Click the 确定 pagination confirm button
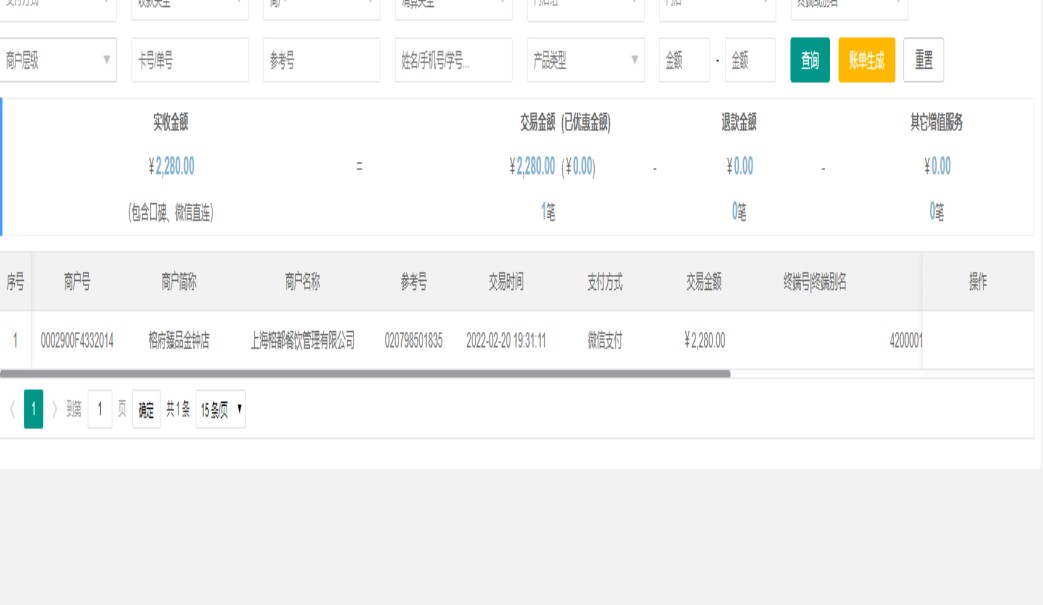The height and width of the screenshot is (605, 1043). coord(146,409)
